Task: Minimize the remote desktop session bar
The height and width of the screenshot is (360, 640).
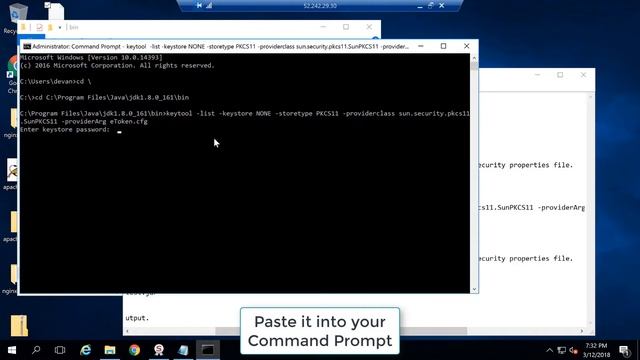Action: 420,6
